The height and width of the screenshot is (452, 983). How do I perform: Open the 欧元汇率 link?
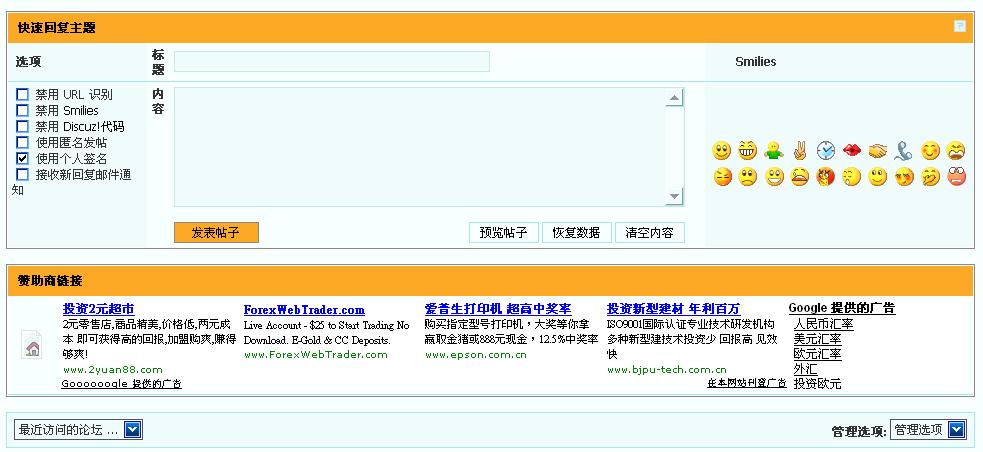click(817, 354)
